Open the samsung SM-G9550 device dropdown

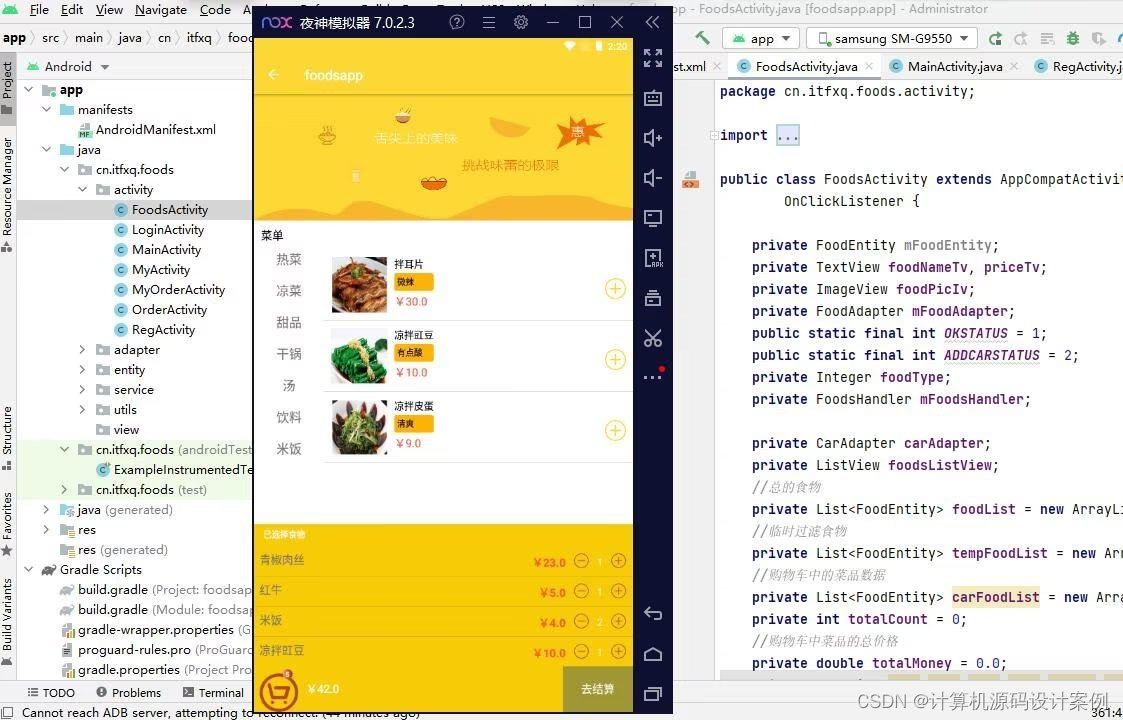pos(892,39)
